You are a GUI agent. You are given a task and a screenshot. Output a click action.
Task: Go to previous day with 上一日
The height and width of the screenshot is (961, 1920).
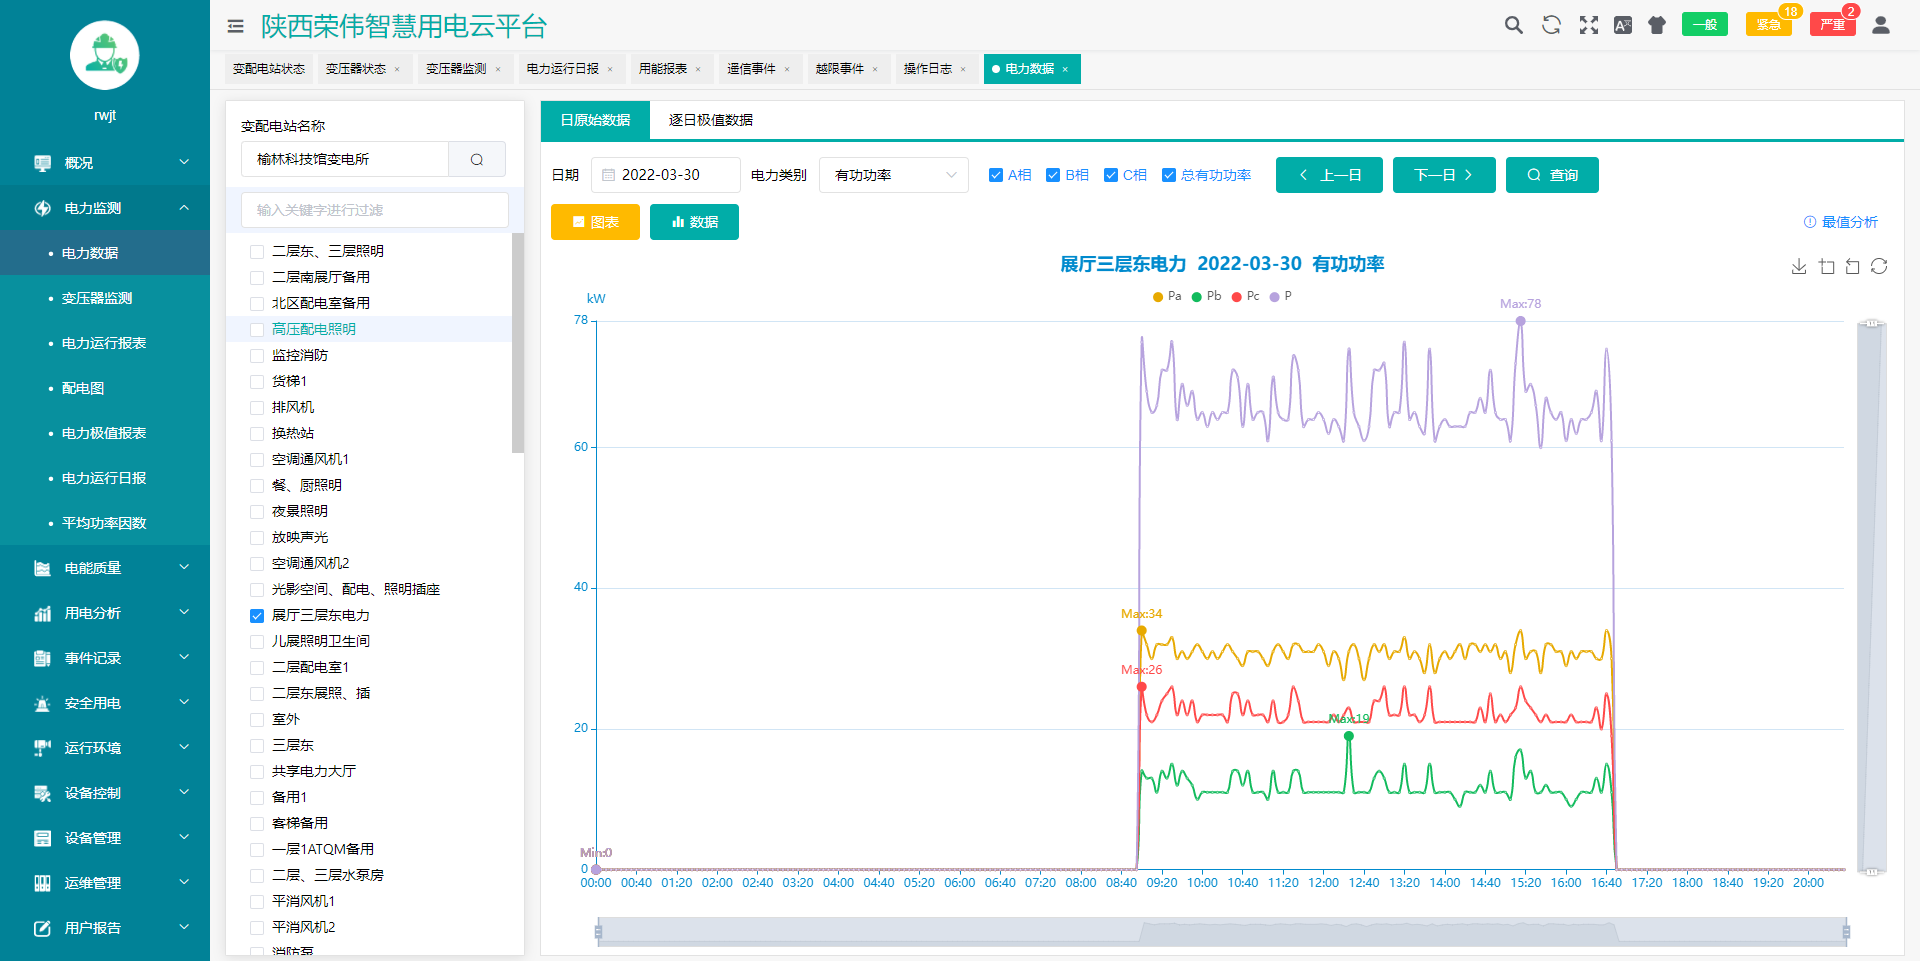tap(1329, 175)
